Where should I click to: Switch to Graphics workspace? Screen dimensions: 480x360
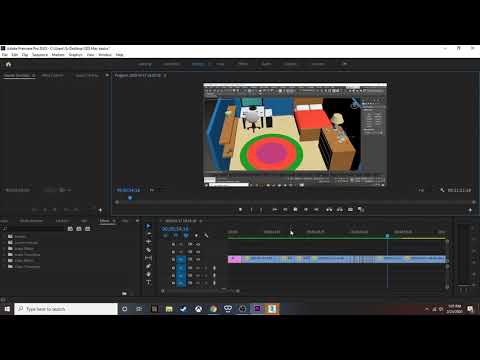pos(290,64)
